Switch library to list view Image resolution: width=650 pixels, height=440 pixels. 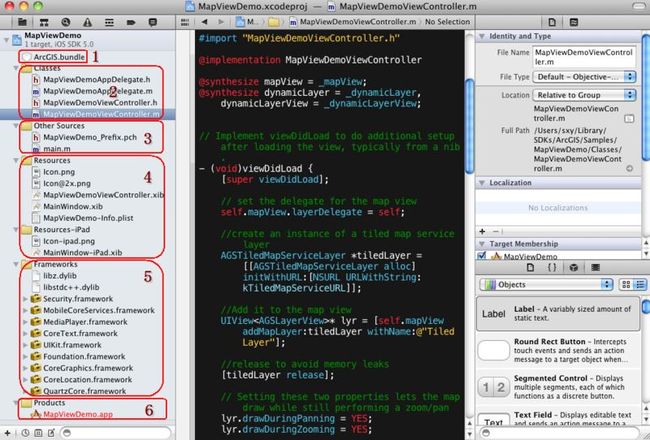tap(640, 284)
